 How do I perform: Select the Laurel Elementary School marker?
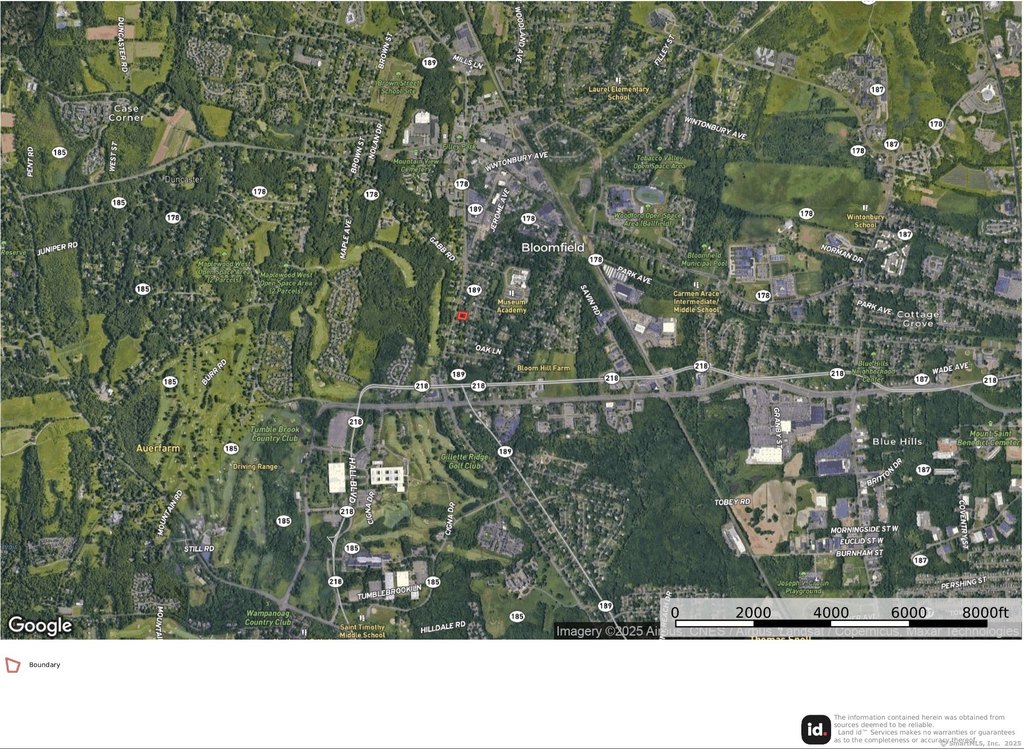coord(619,80)
